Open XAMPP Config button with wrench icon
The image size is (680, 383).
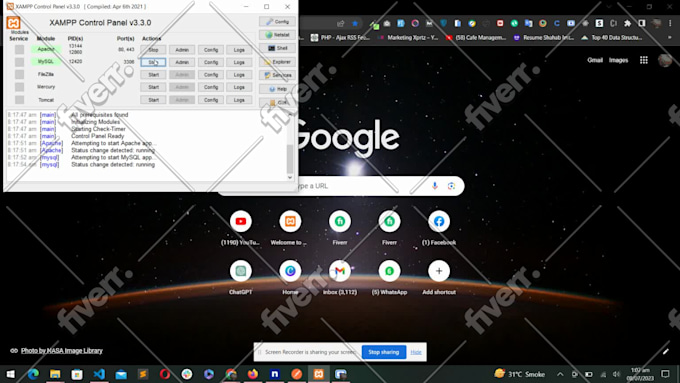(278, 21)
